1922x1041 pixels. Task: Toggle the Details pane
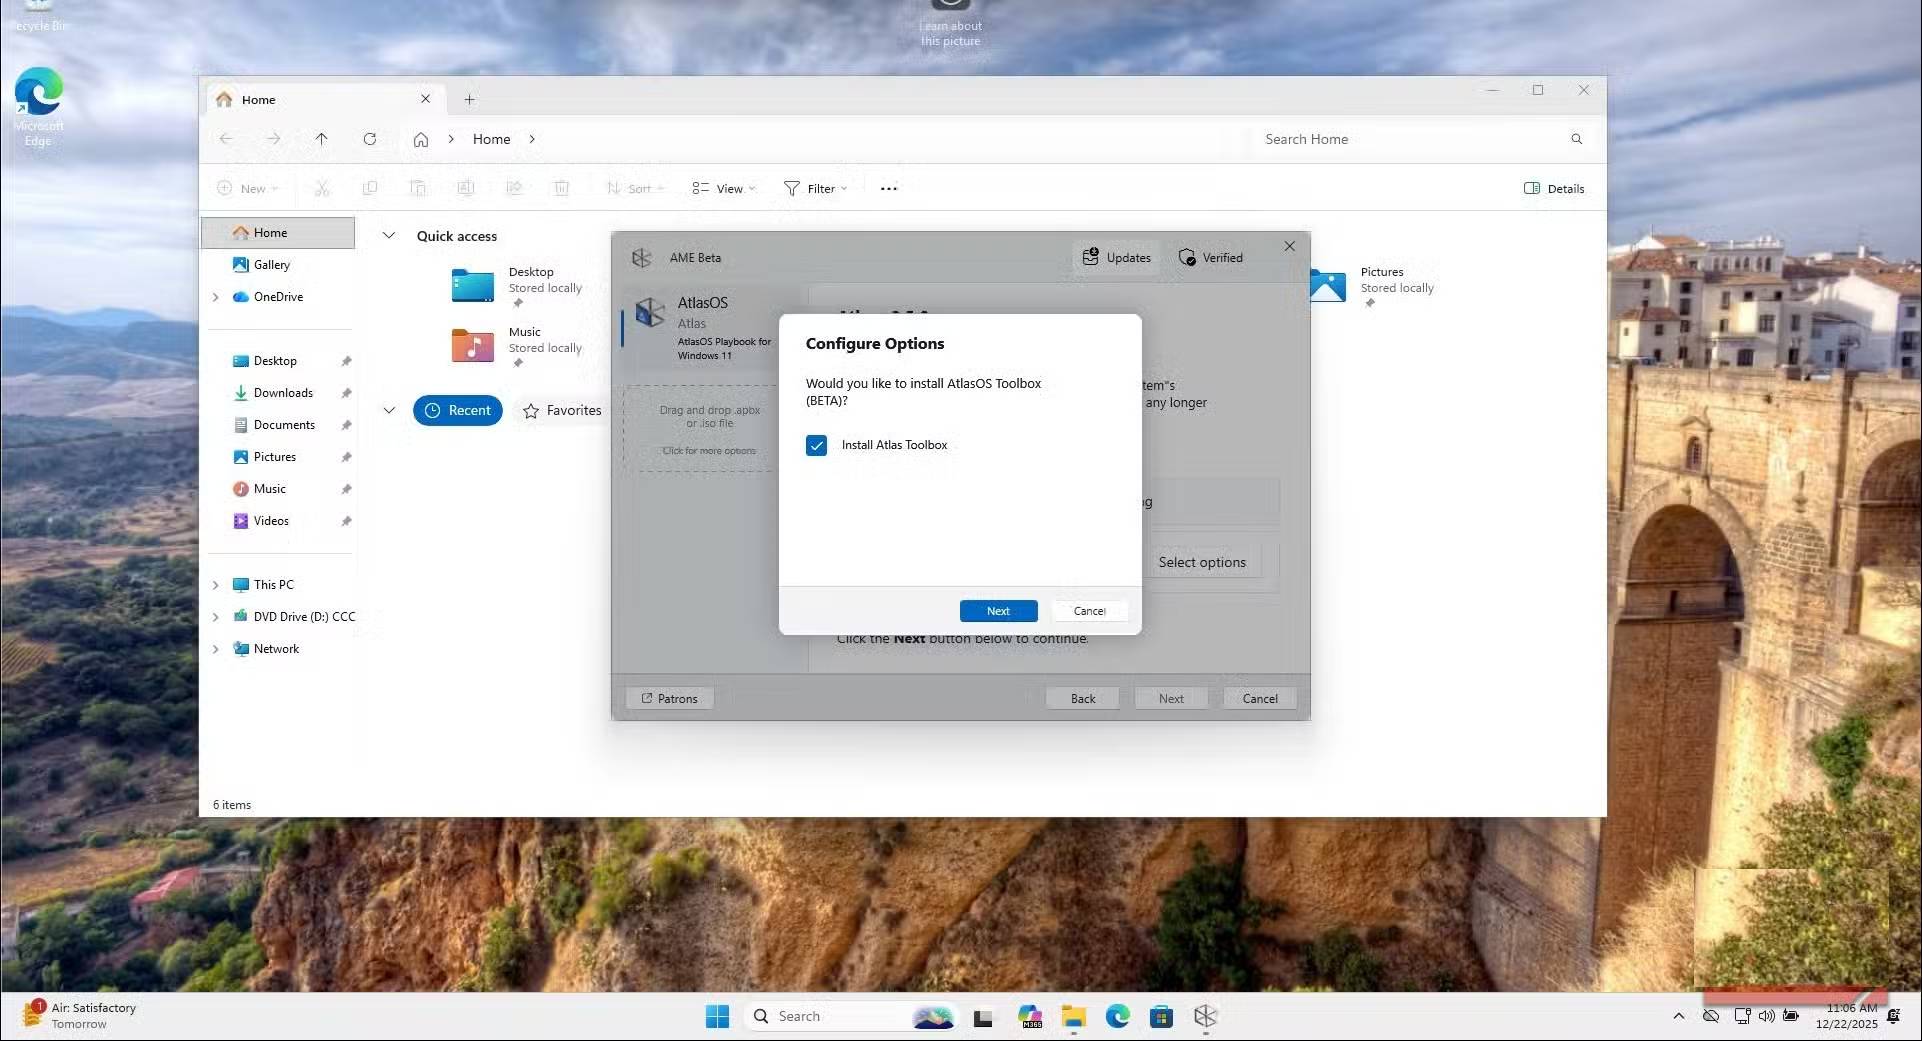[1553, 188]
